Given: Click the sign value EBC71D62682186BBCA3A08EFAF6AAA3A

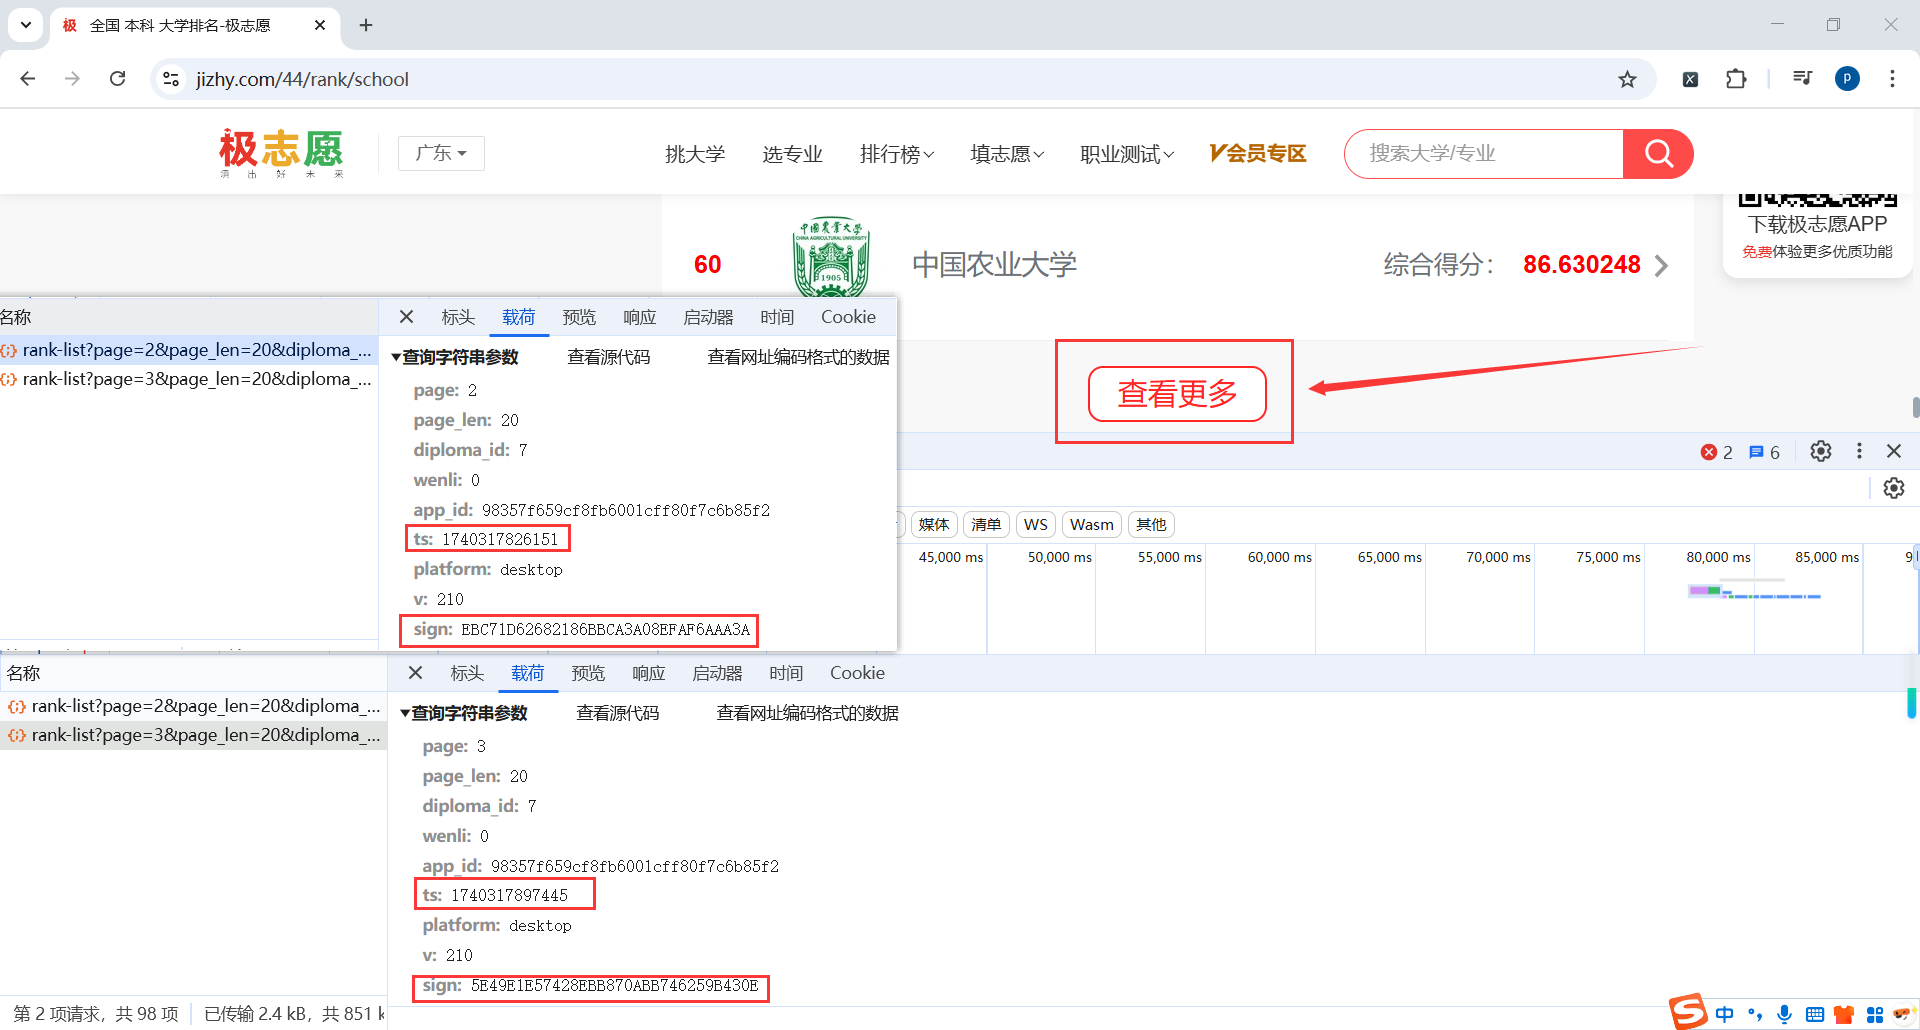Looking at the screenshot, I should coord(605,630).
